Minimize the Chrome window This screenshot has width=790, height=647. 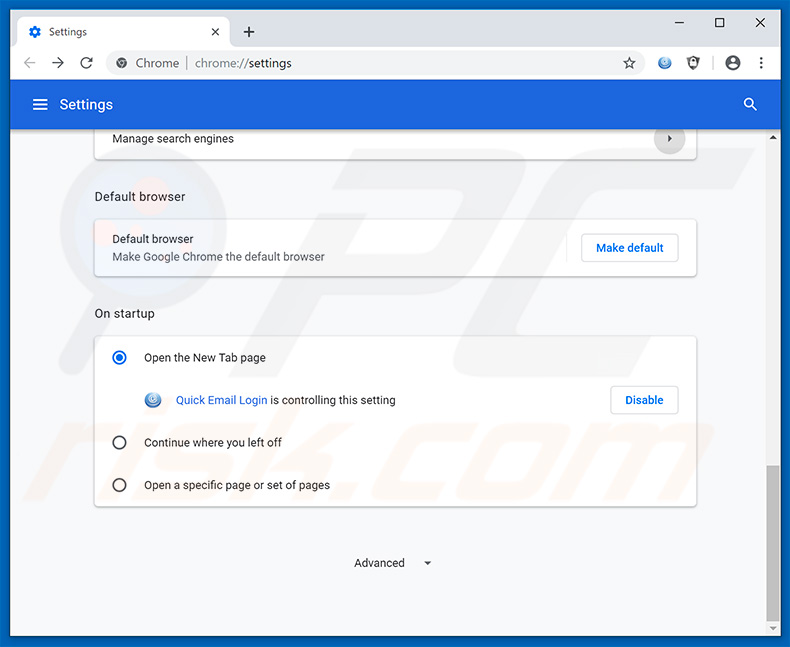679,23
